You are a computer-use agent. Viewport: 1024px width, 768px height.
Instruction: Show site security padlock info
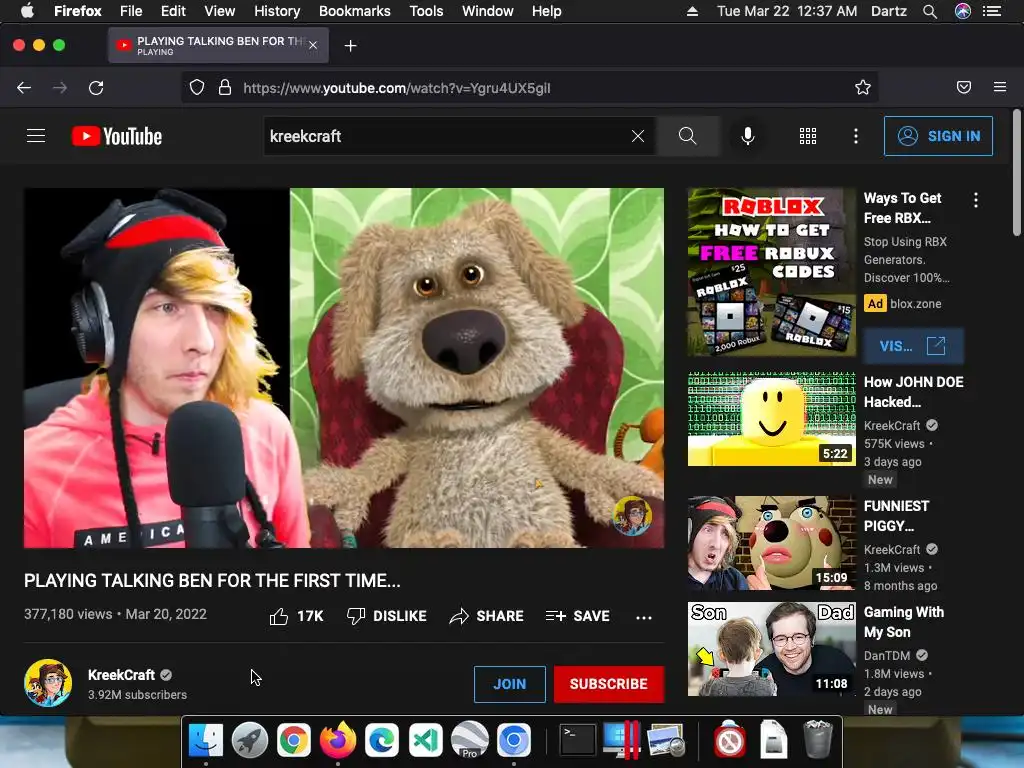[225, 88]
